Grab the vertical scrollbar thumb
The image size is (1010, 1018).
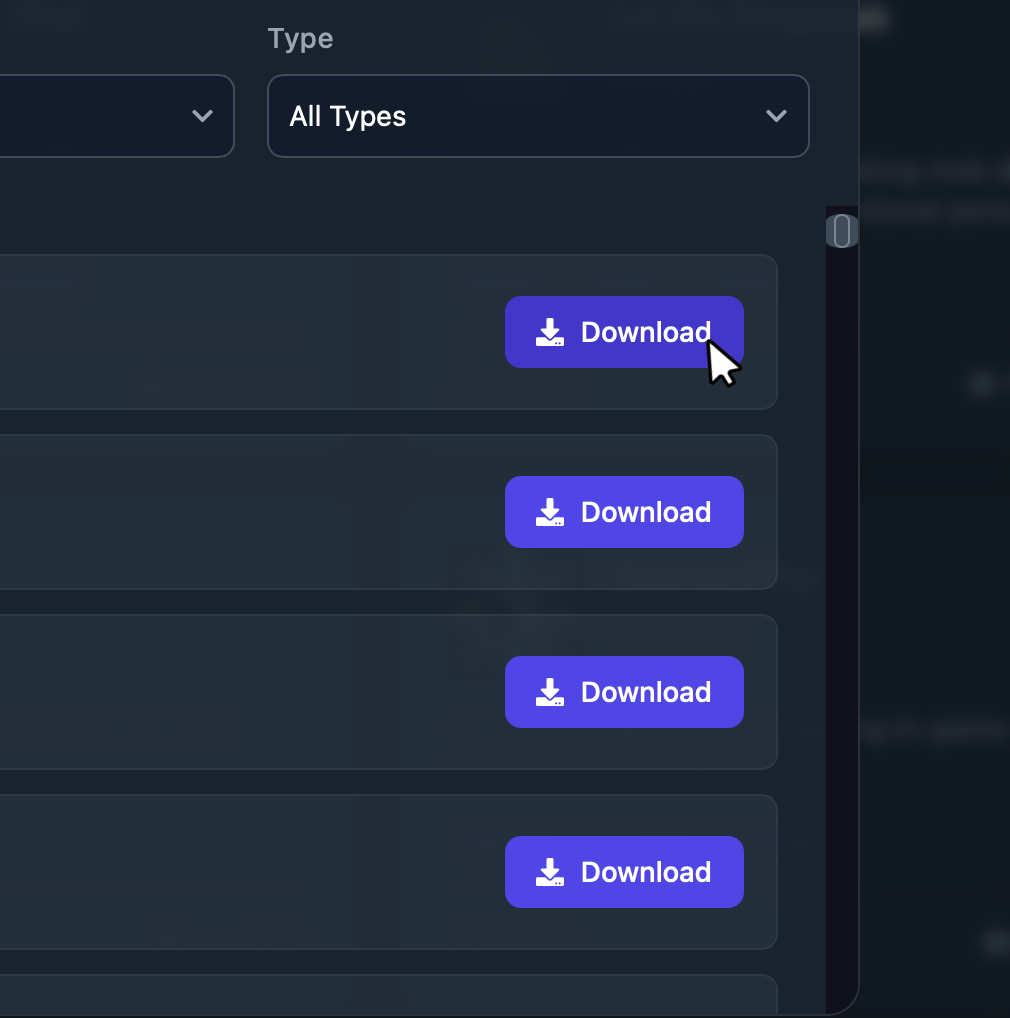[x=842, y=231]
